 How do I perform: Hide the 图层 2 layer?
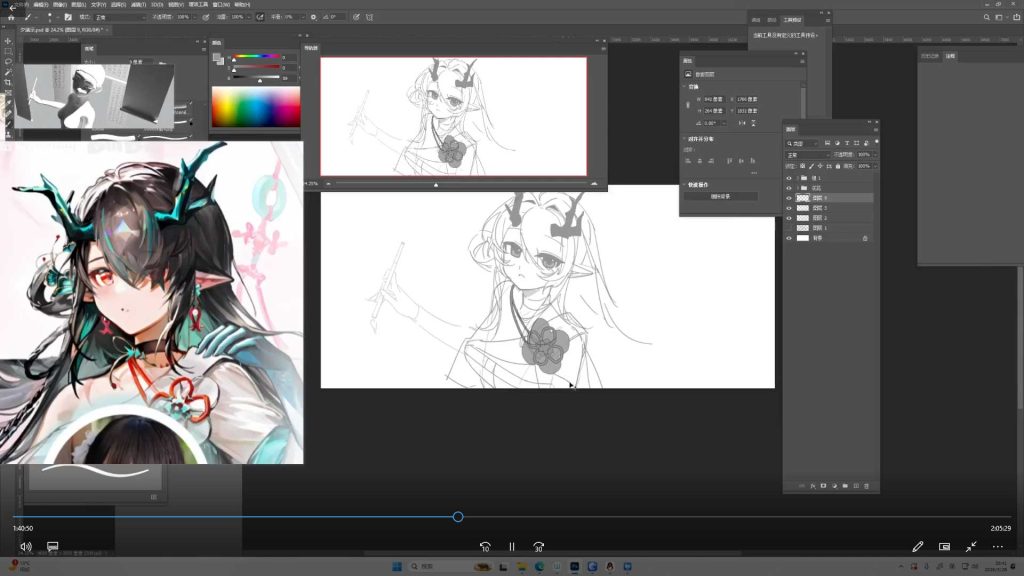click(x=789, y=218)
